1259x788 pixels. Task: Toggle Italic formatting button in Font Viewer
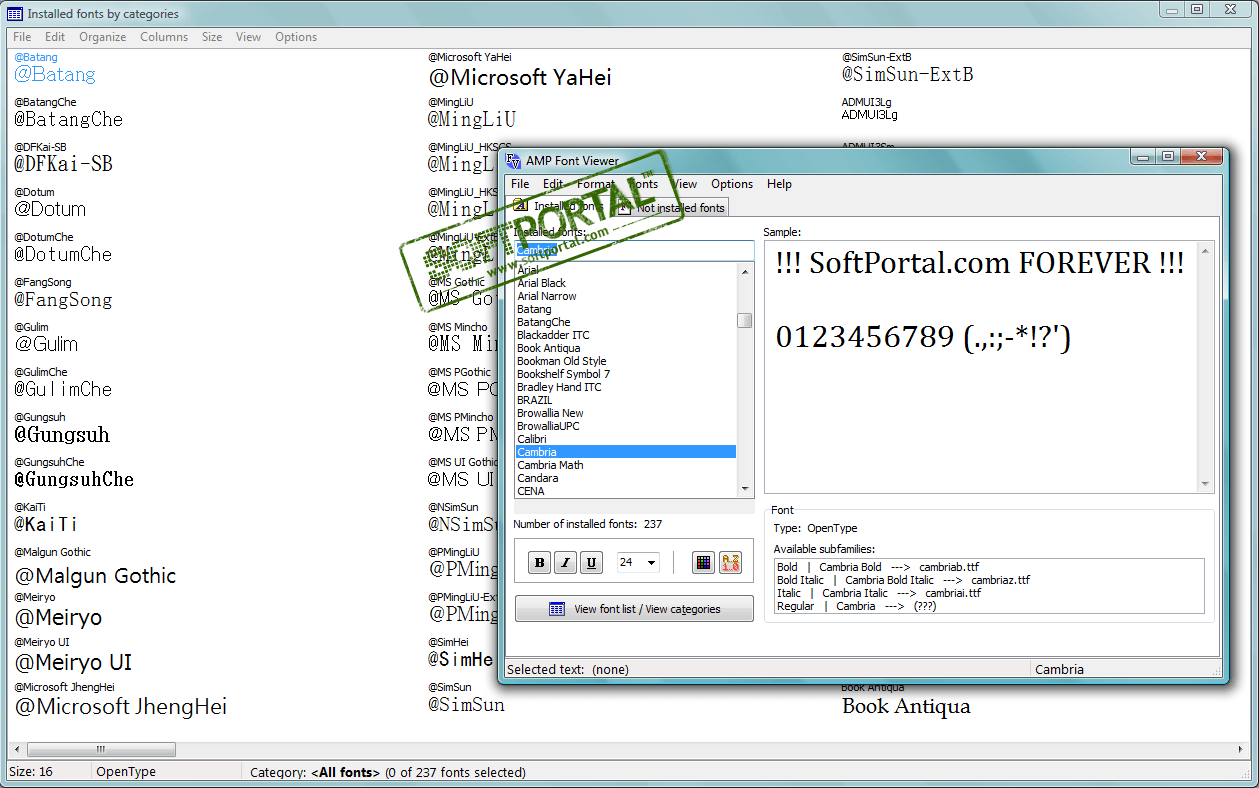point(566,563)
